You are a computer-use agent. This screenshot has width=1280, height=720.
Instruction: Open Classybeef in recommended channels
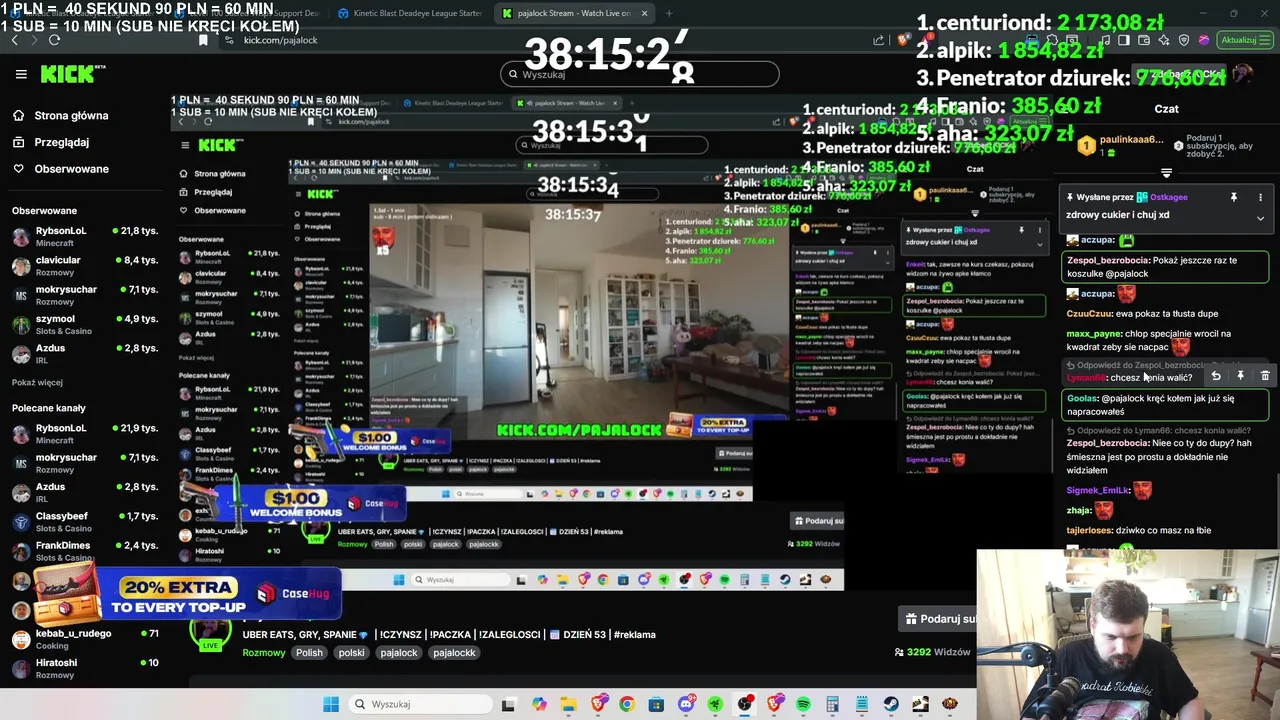pyautogui.click(x=84, y=522)
